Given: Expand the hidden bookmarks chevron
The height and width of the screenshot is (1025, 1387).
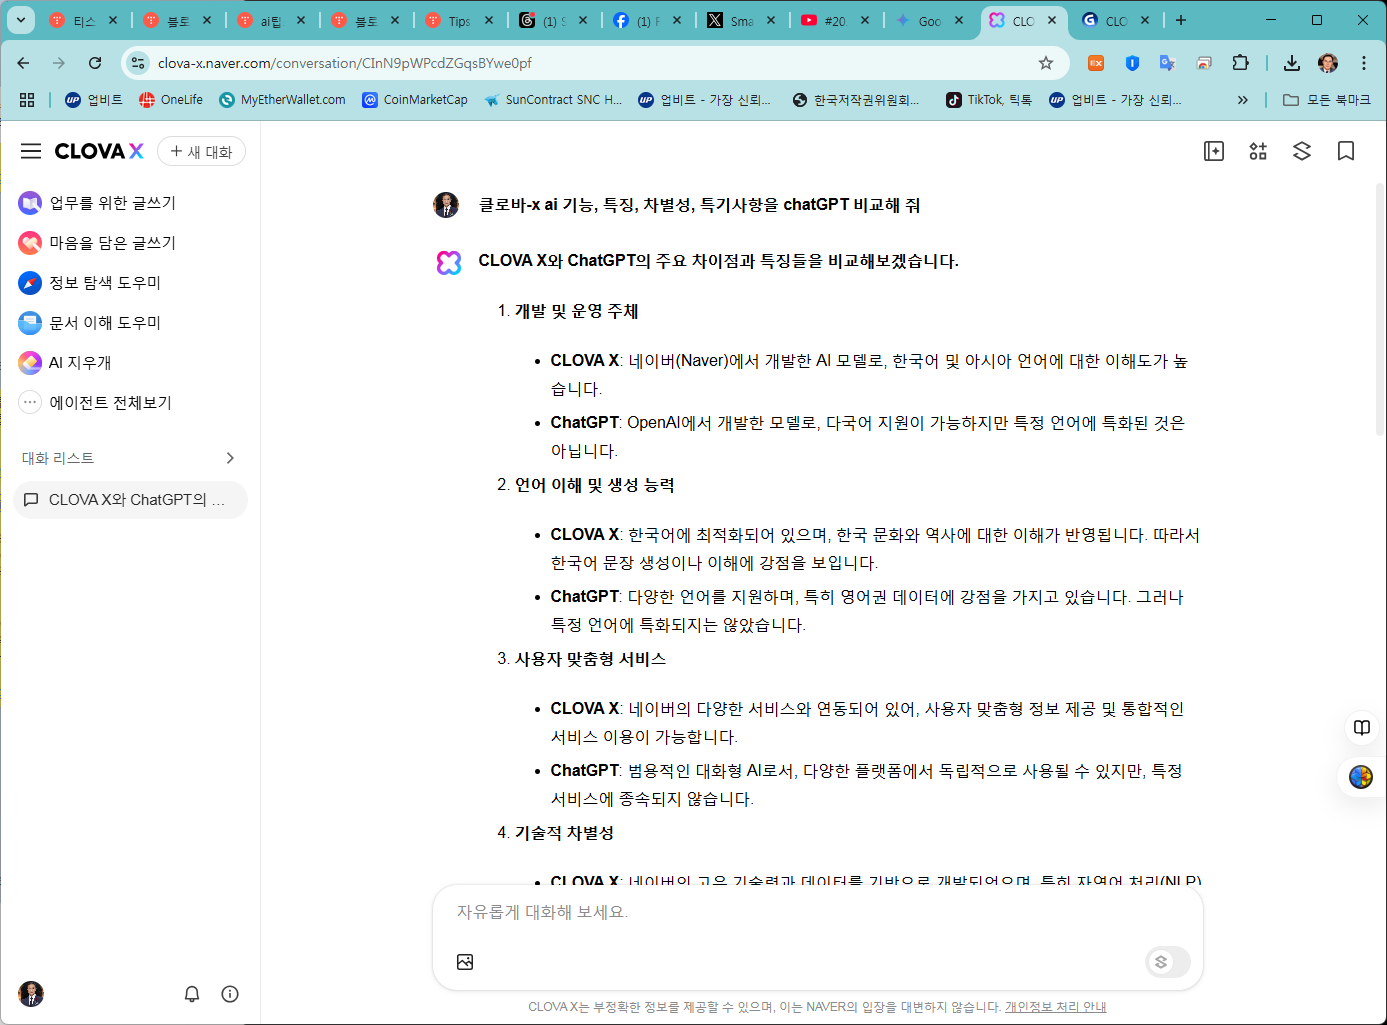Looking at the screenshot, I should (1242, 100).
